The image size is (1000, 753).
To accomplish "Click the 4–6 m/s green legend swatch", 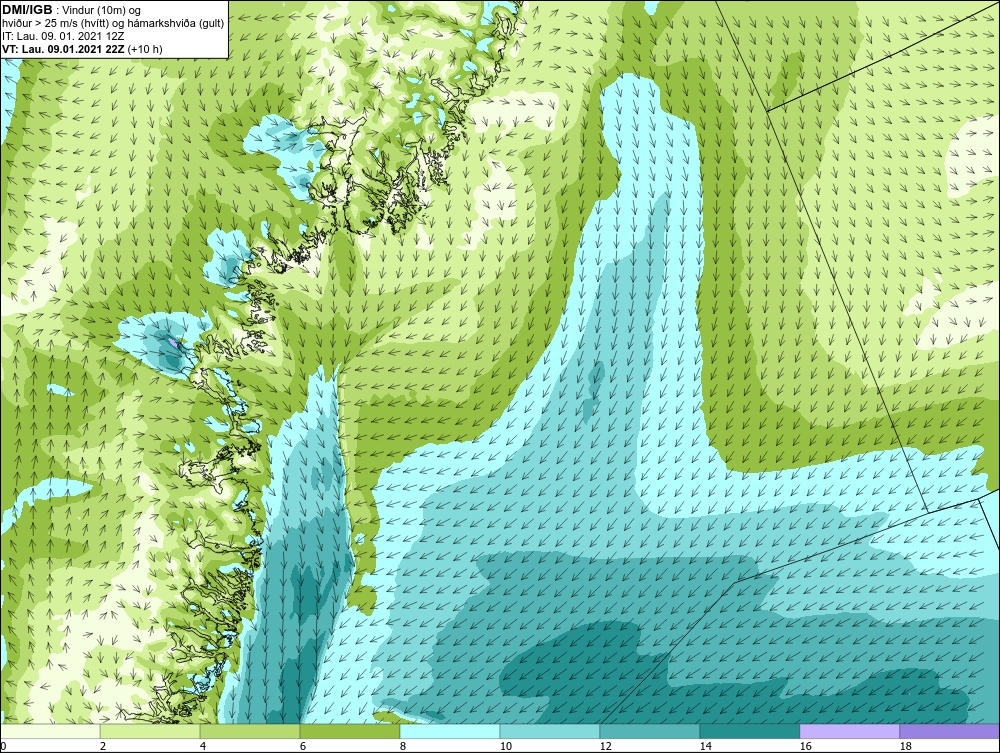I will tap(250, 731).
